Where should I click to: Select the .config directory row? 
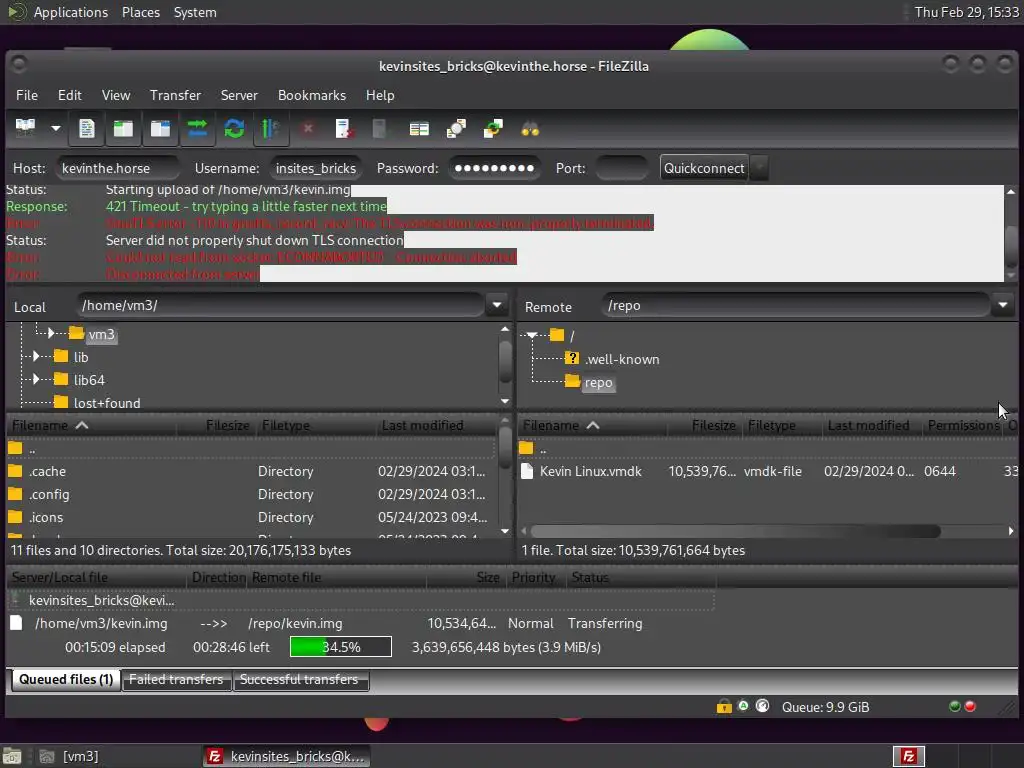tap(251, 494)
